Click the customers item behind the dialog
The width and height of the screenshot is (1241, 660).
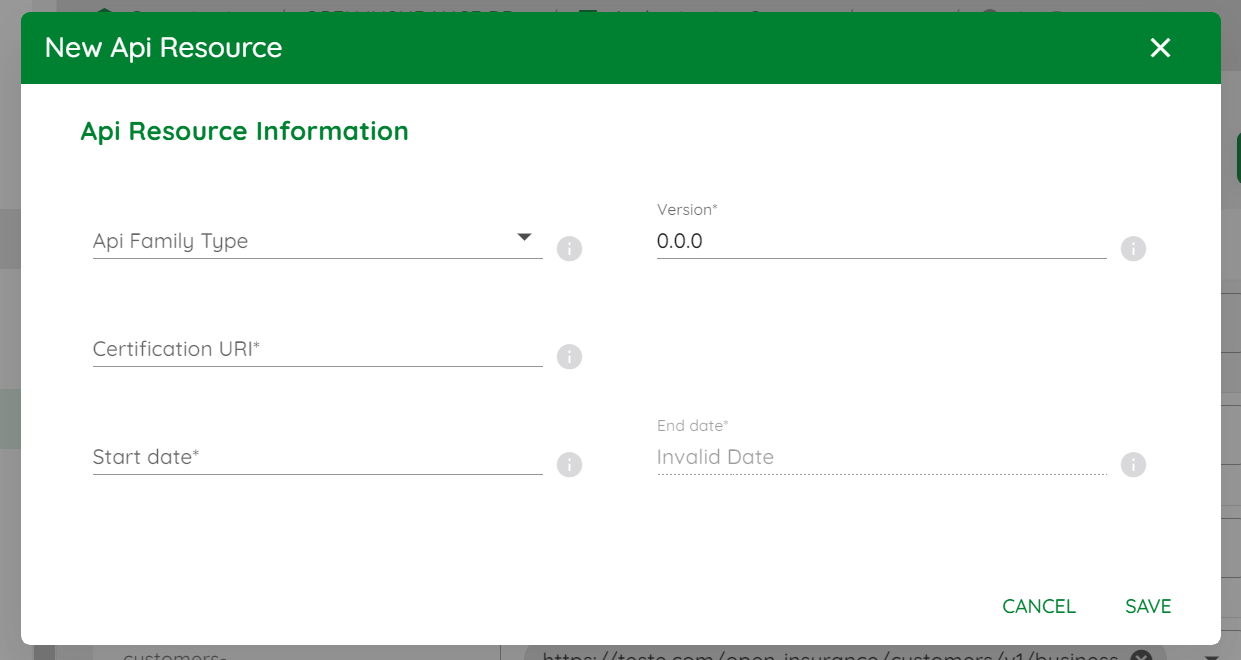(175, 656)
